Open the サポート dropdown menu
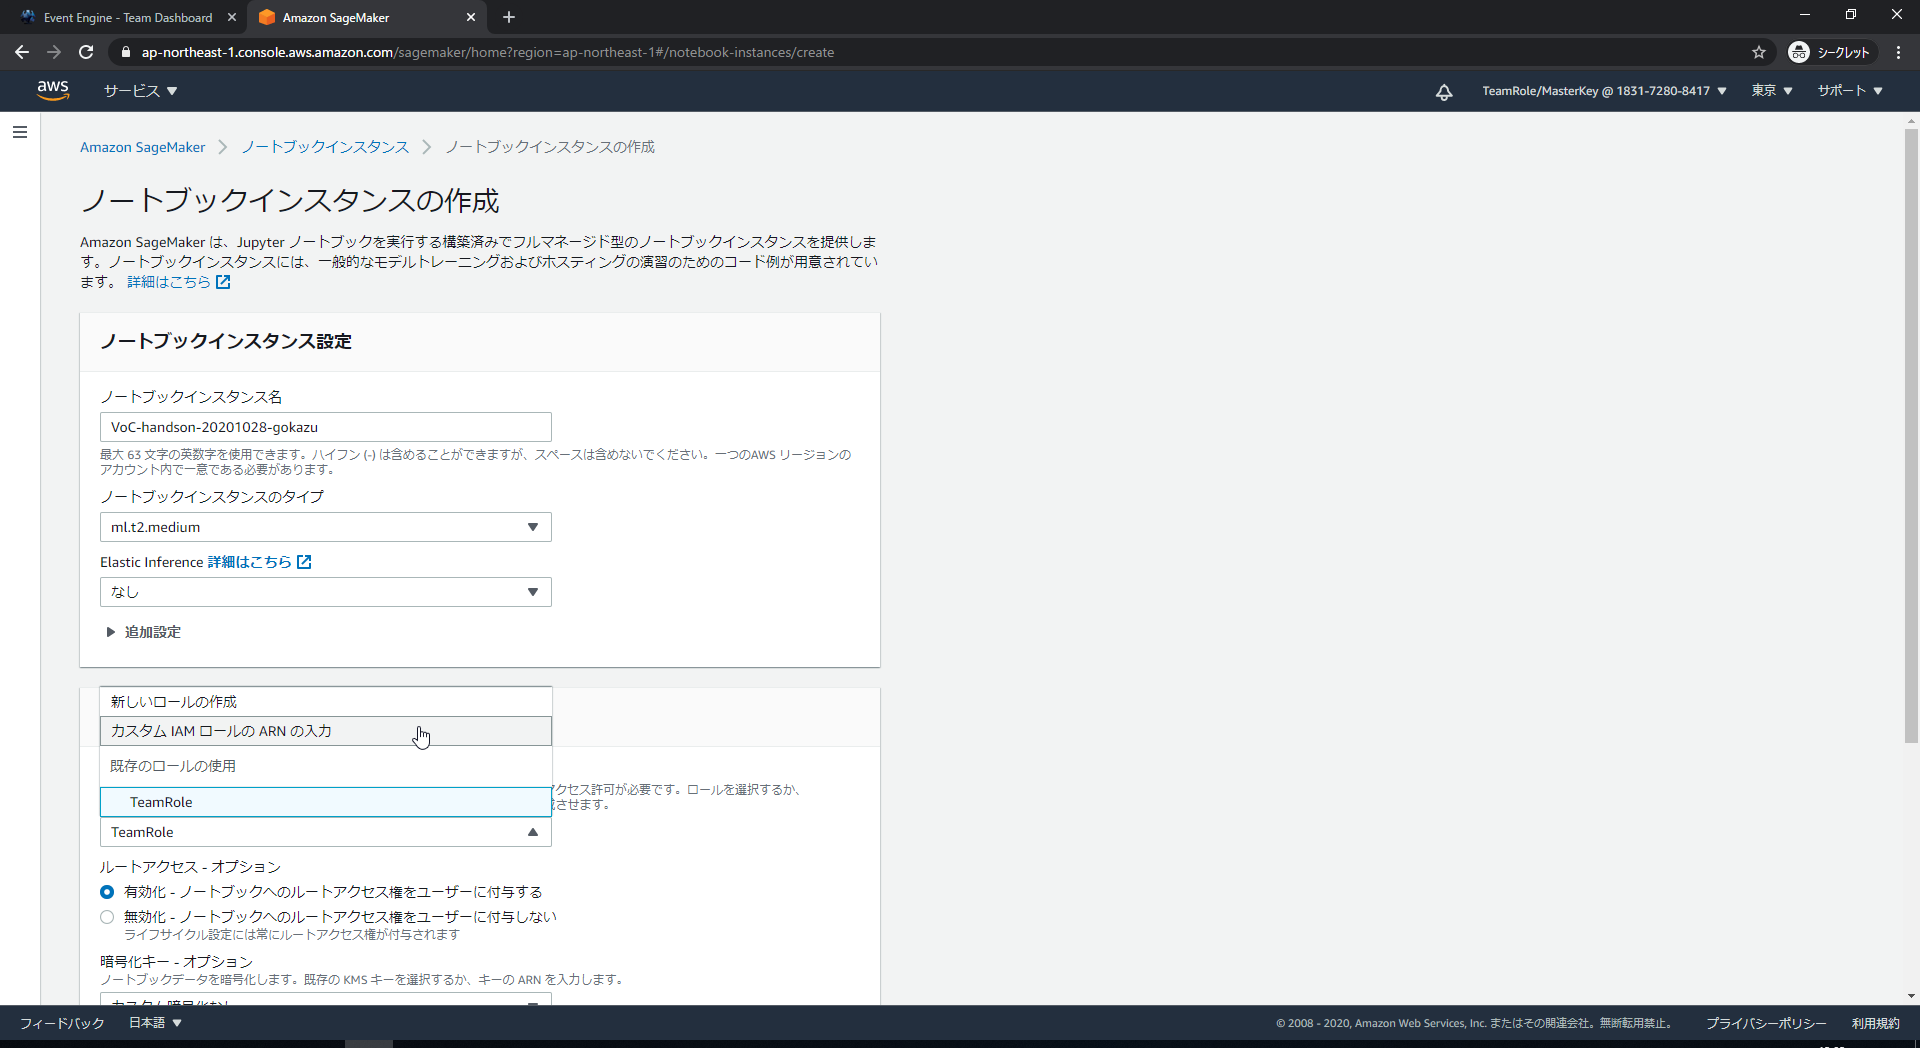This screenshot has width=1920, height=1048. 1850,91
